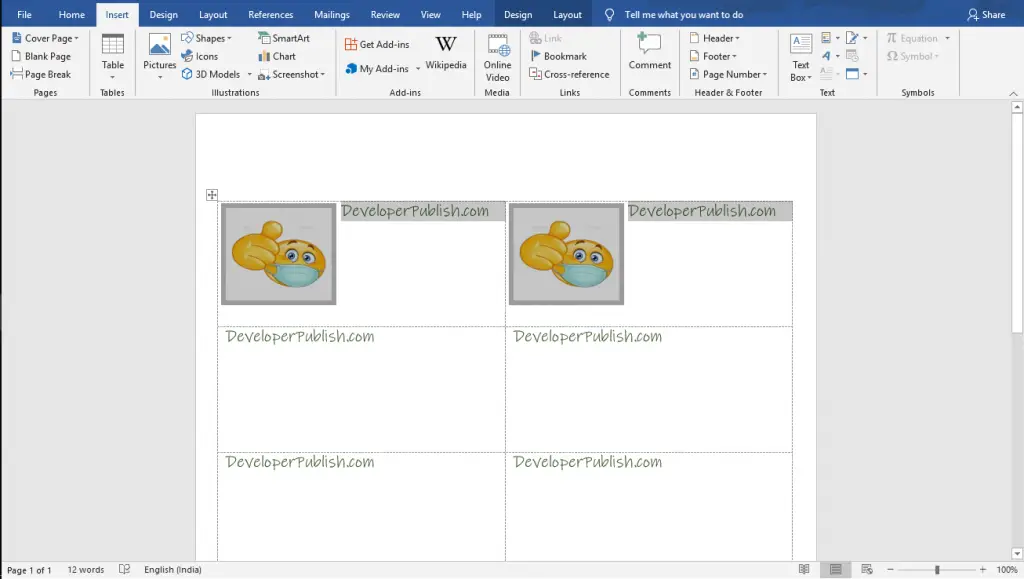This screenshot has height=579, width=1024.
Task: Insert a Chart
Action: [x=277, y=56]
